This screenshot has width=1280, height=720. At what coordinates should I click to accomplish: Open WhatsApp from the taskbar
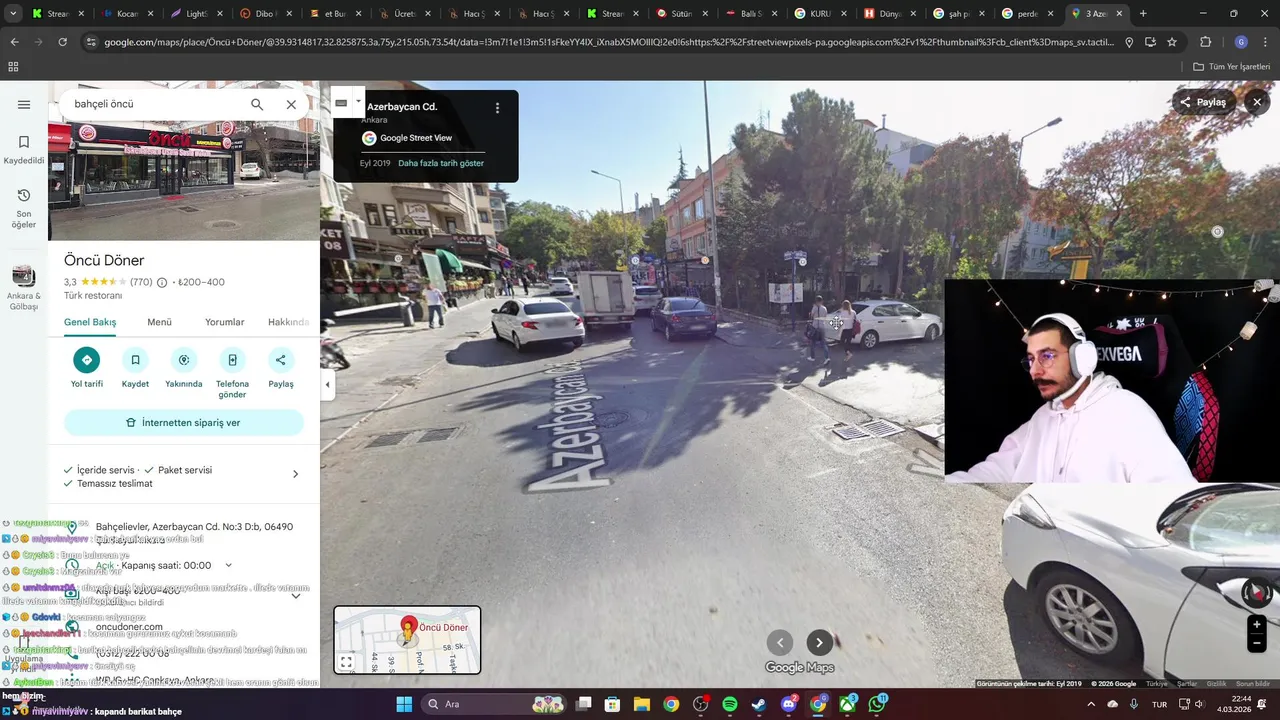877,704
